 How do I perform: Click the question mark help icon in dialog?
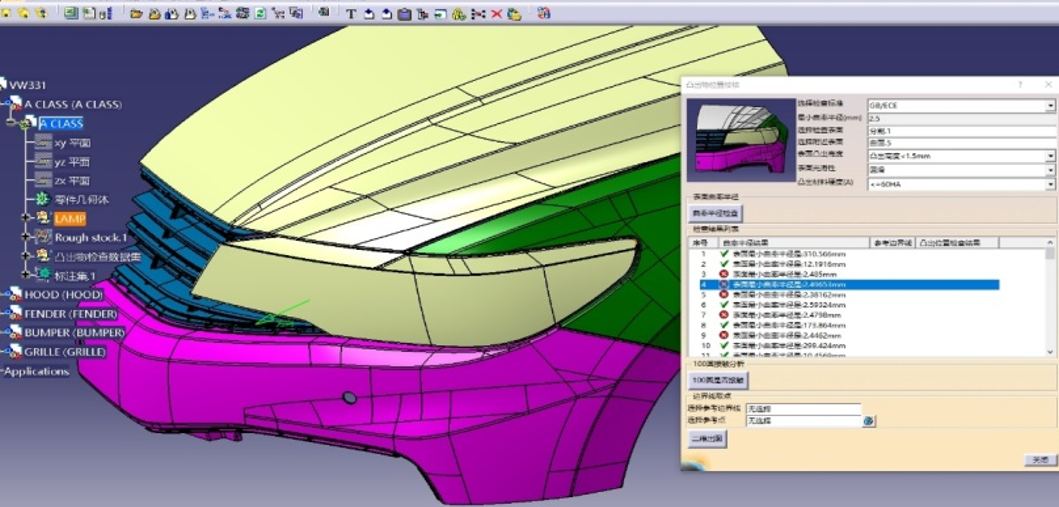(x=1019, y=85)
